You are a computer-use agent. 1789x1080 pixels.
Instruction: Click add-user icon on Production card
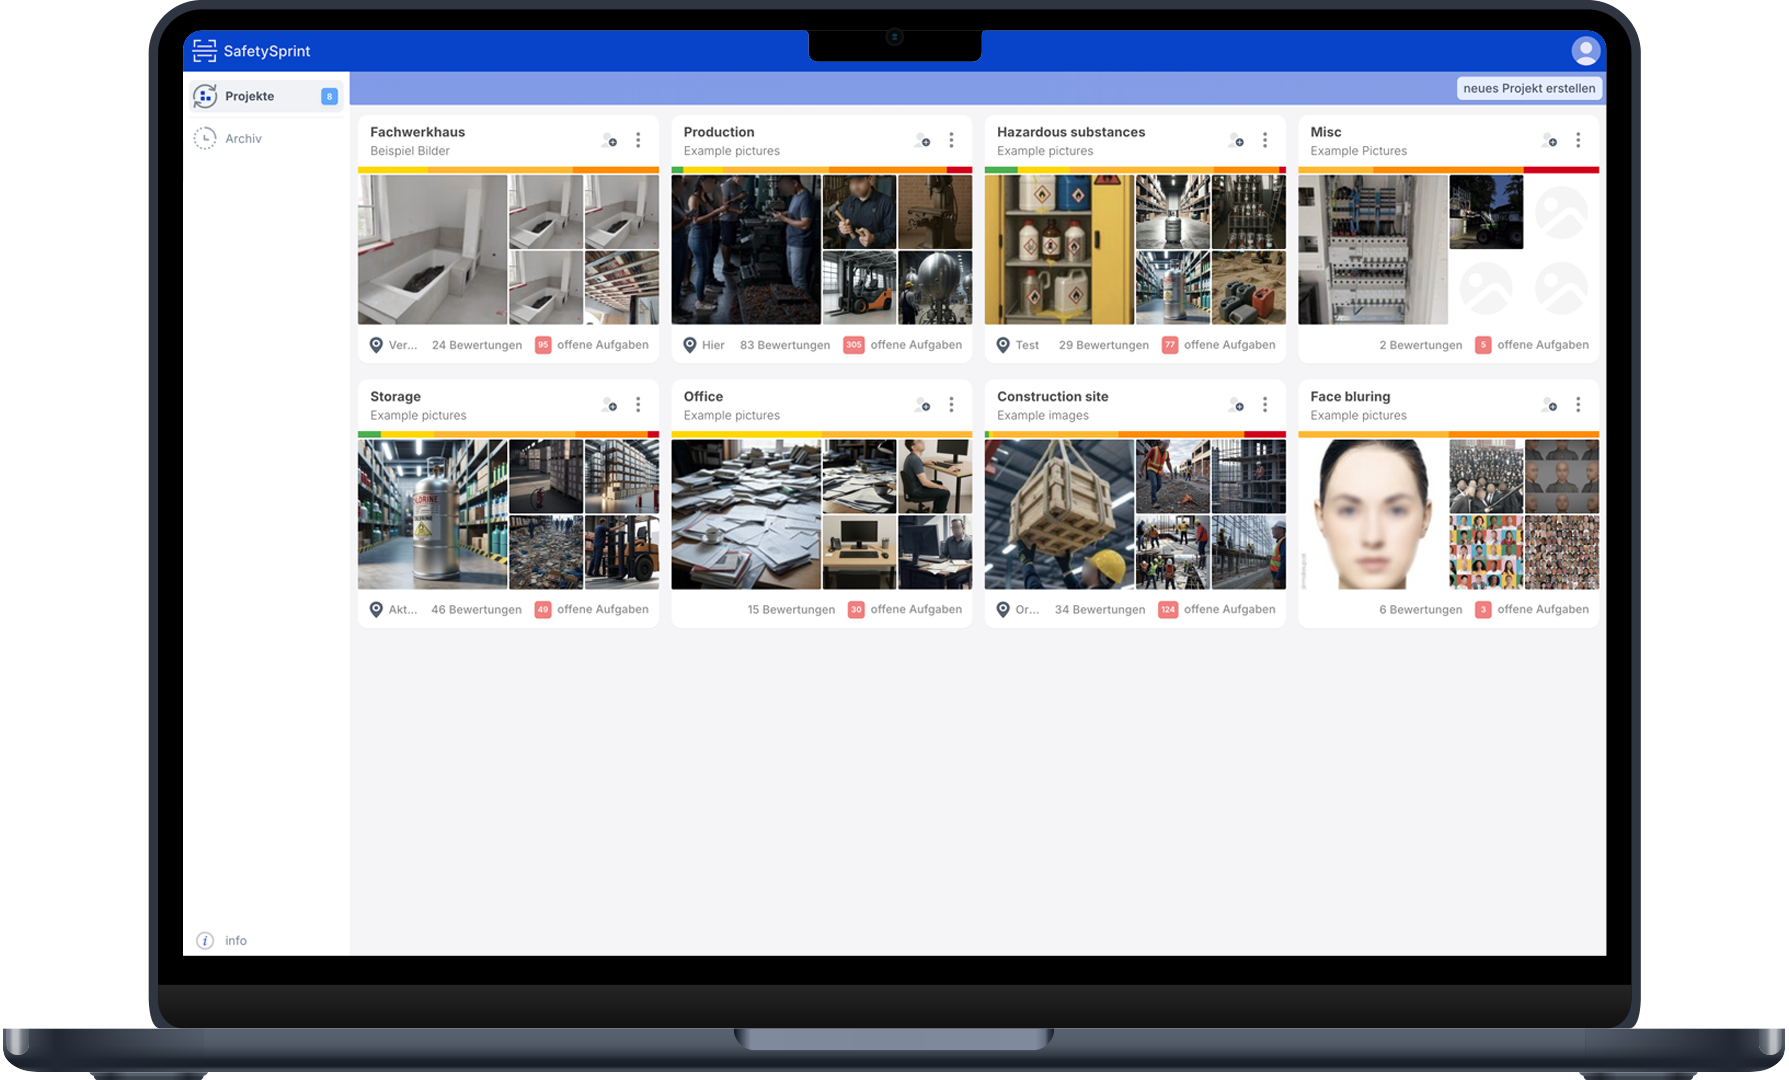(922, 141)
